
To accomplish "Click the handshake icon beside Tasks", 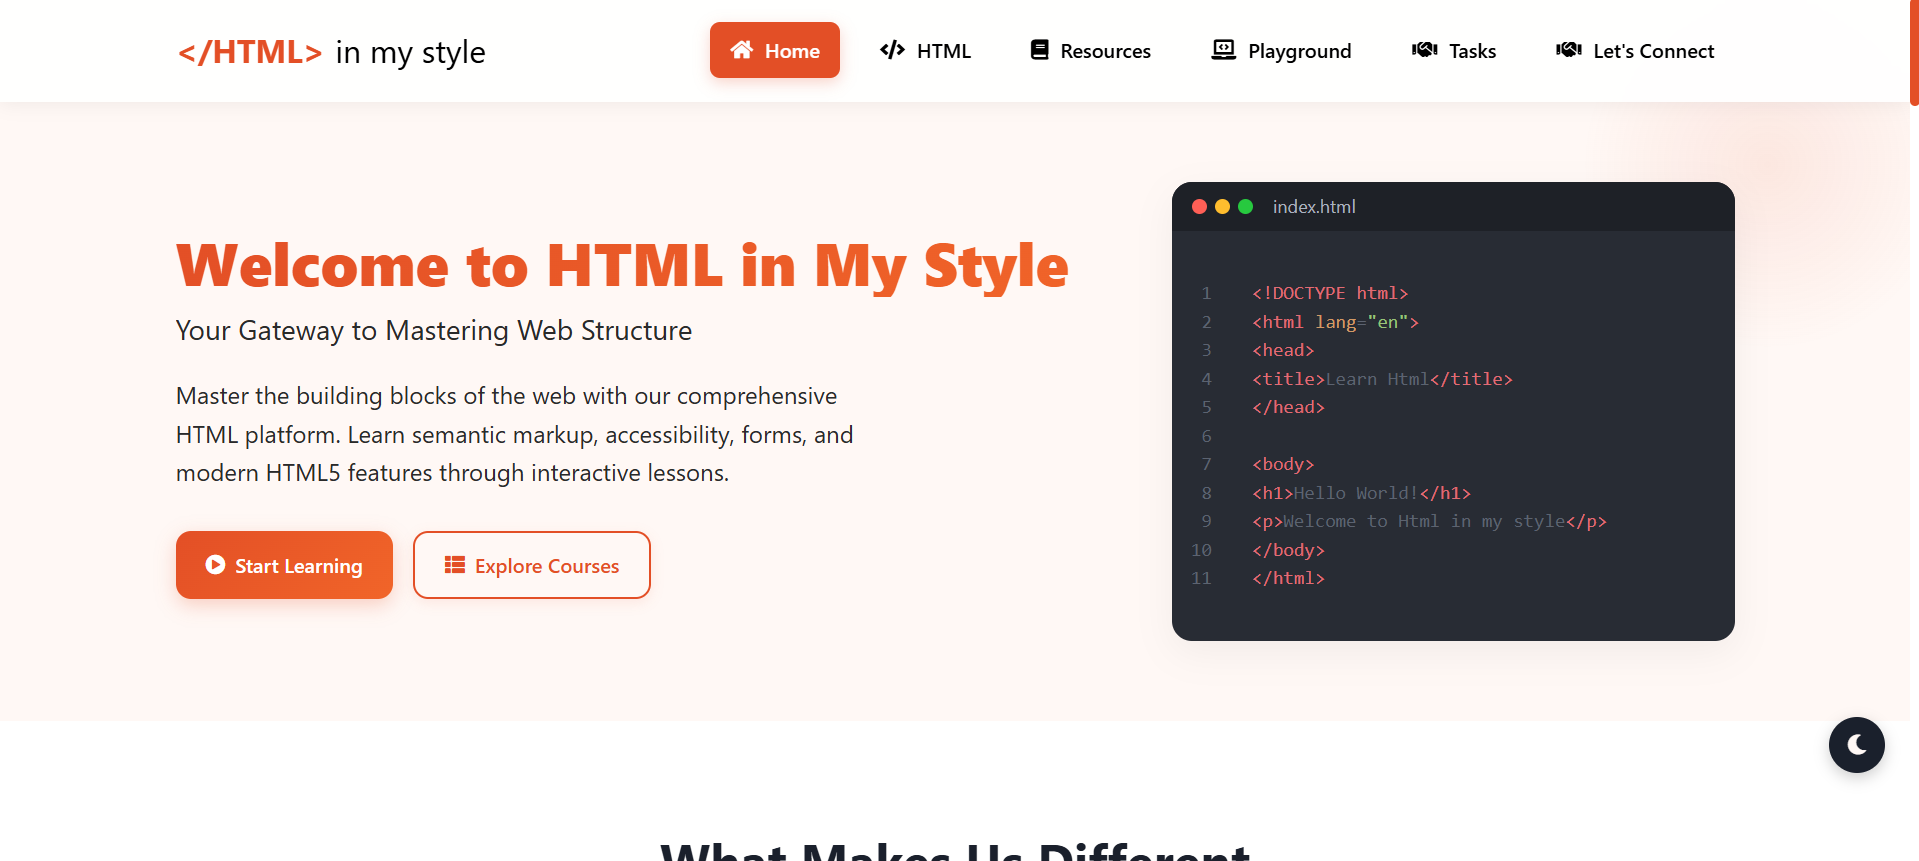I will [x=1424, y=50].
